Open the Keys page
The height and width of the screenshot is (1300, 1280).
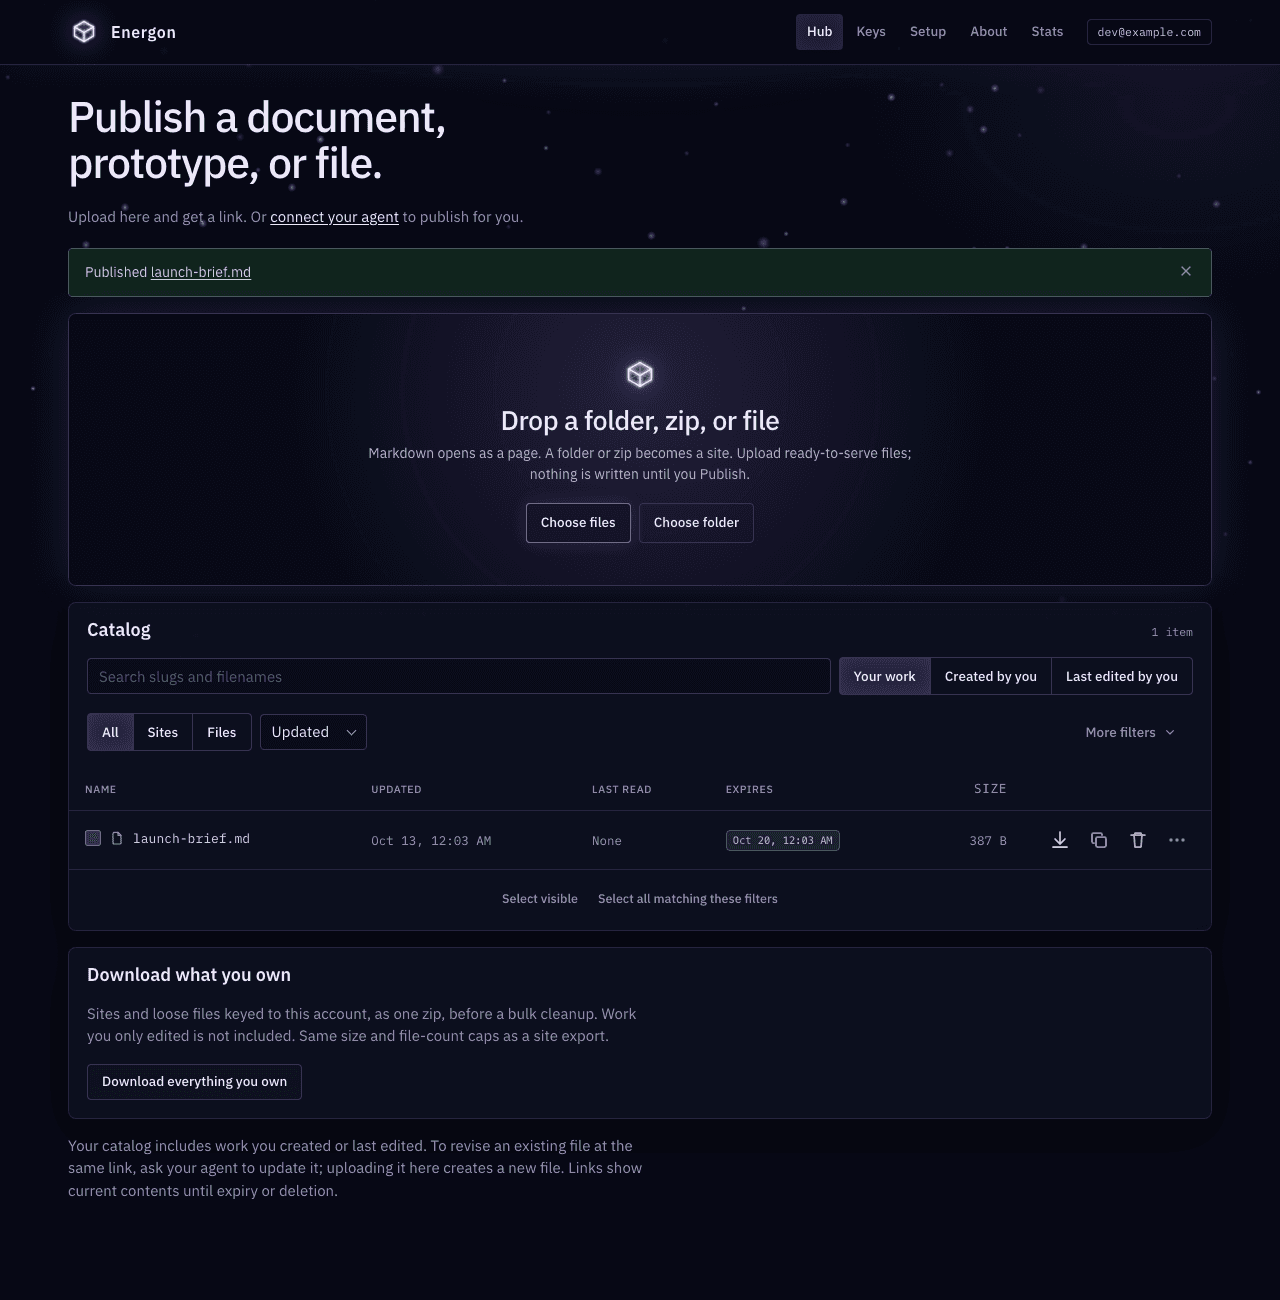[x=871, y=32]
